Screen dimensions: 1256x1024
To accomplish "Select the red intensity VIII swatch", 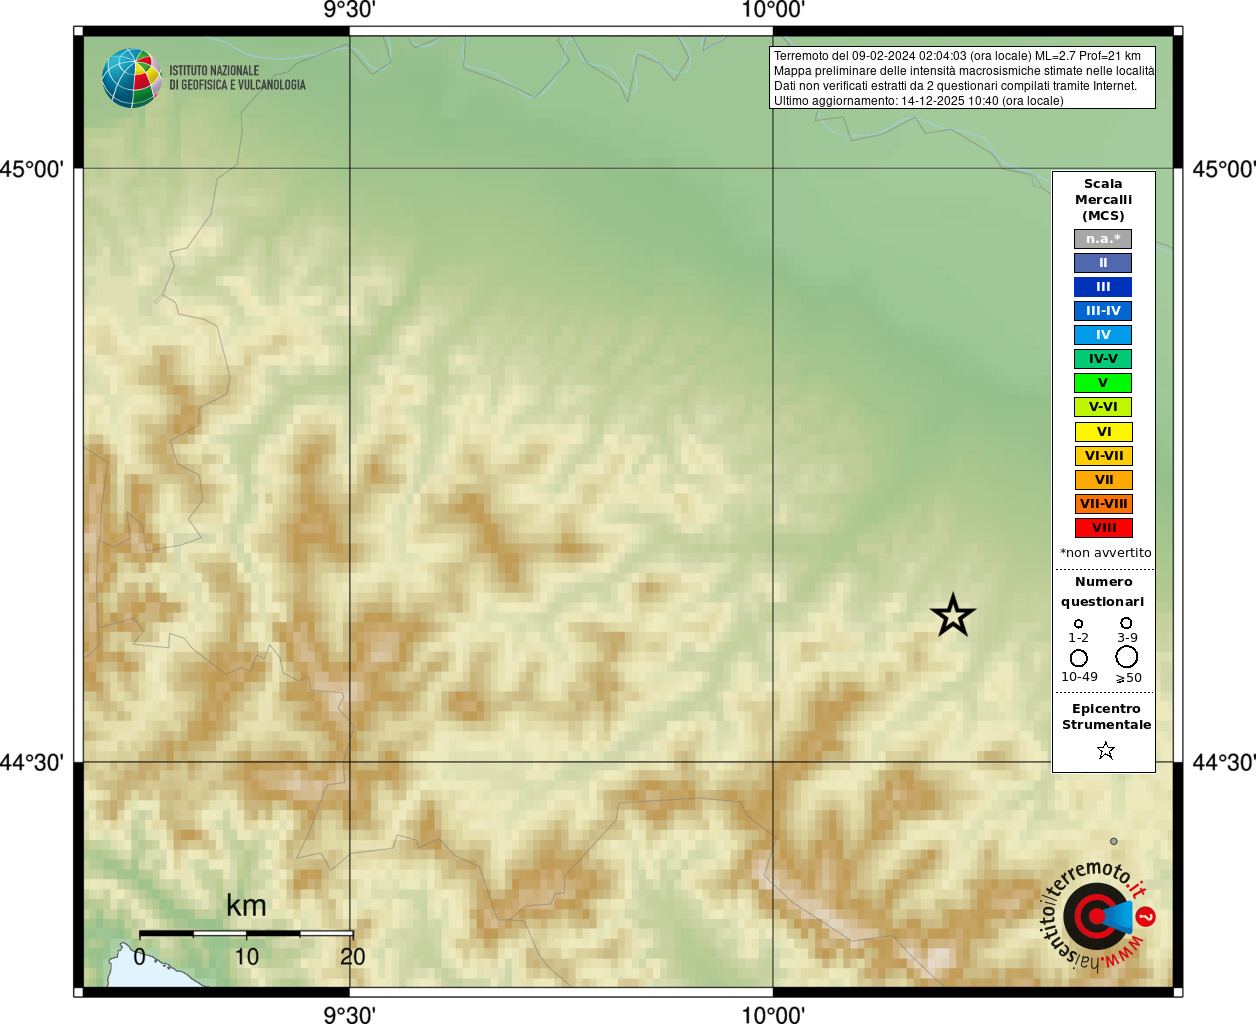I will (x=1103, y=528).
